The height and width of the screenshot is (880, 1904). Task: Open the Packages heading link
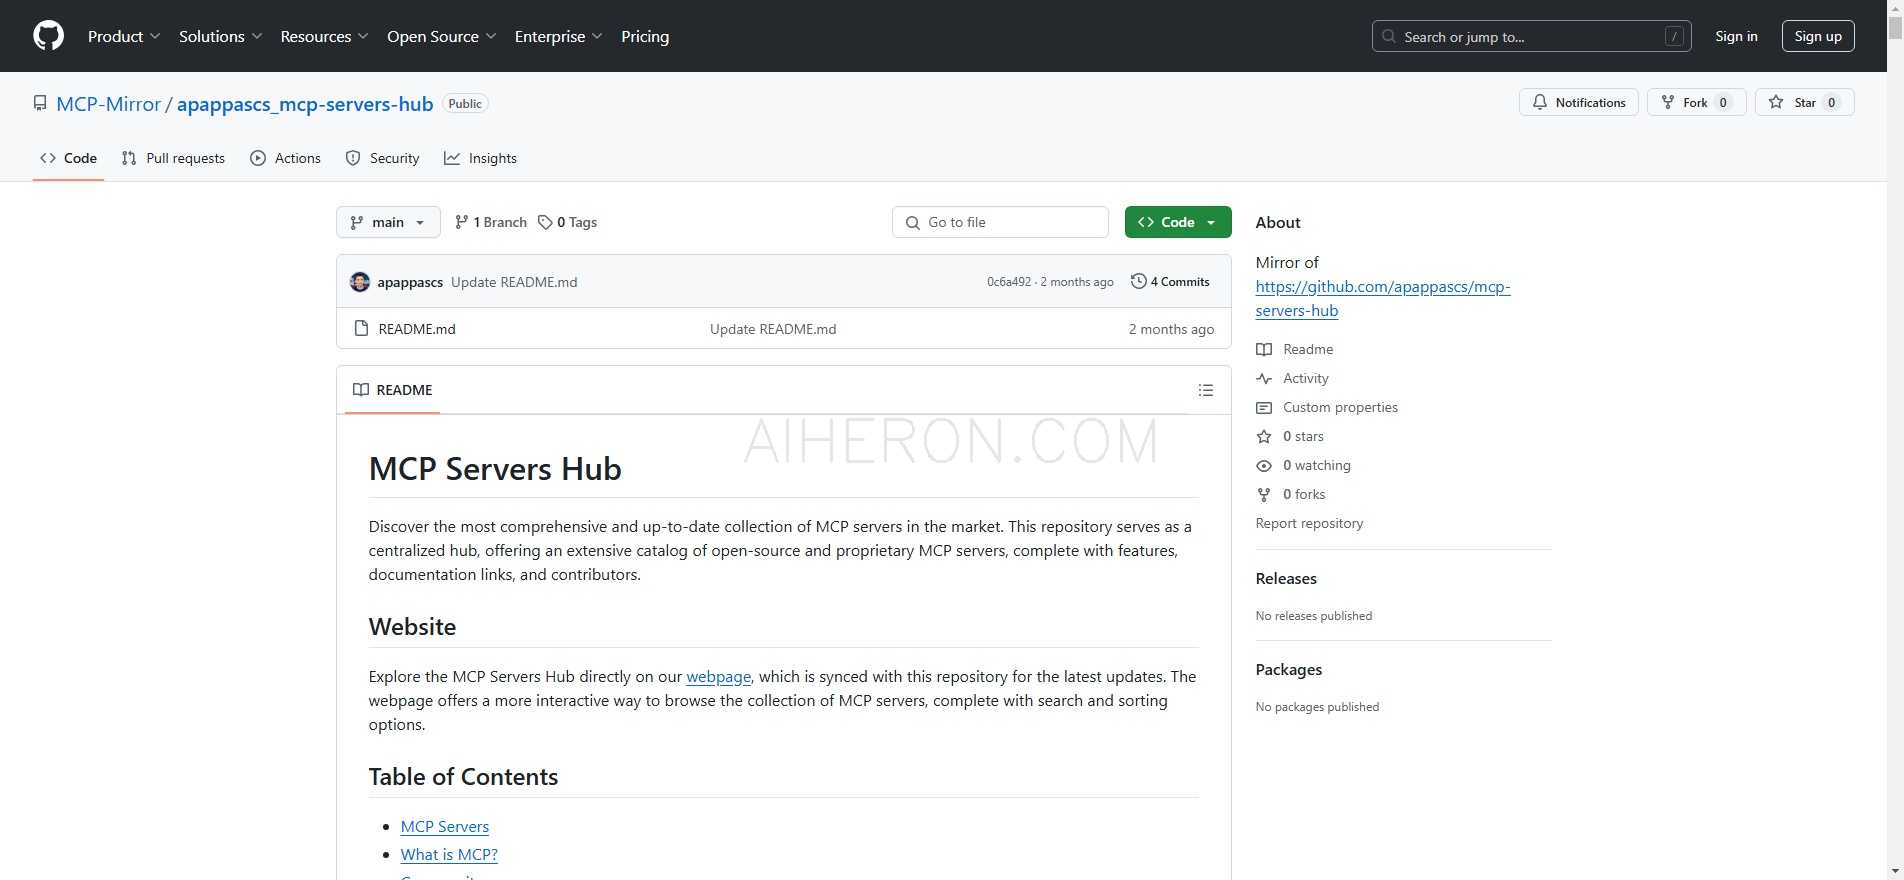tap(1289, 669)
